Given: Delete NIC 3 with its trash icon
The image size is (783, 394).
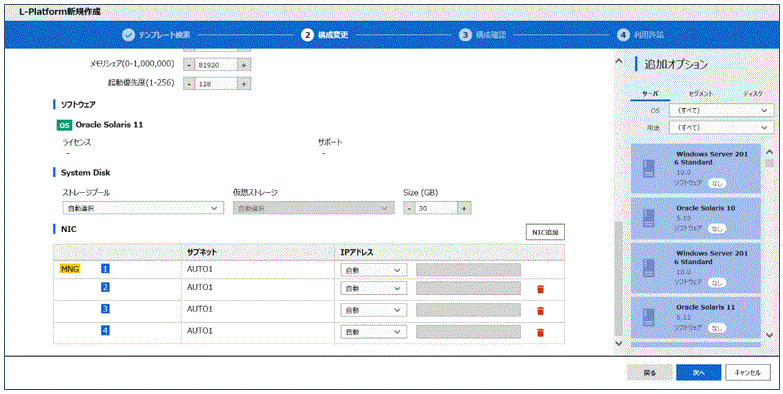Looking at the screenshot, I should pyautogui.click(x=540, y=311).
